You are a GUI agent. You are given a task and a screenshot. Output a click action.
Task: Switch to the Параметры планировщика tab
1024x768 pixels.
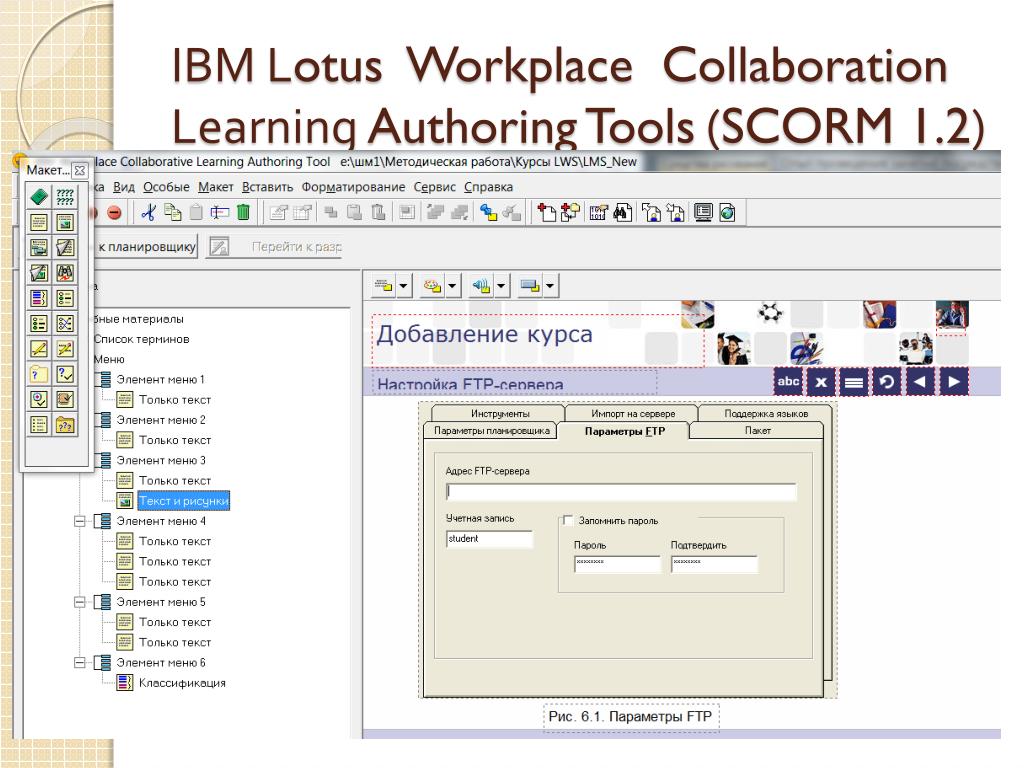tap(491, 431)
